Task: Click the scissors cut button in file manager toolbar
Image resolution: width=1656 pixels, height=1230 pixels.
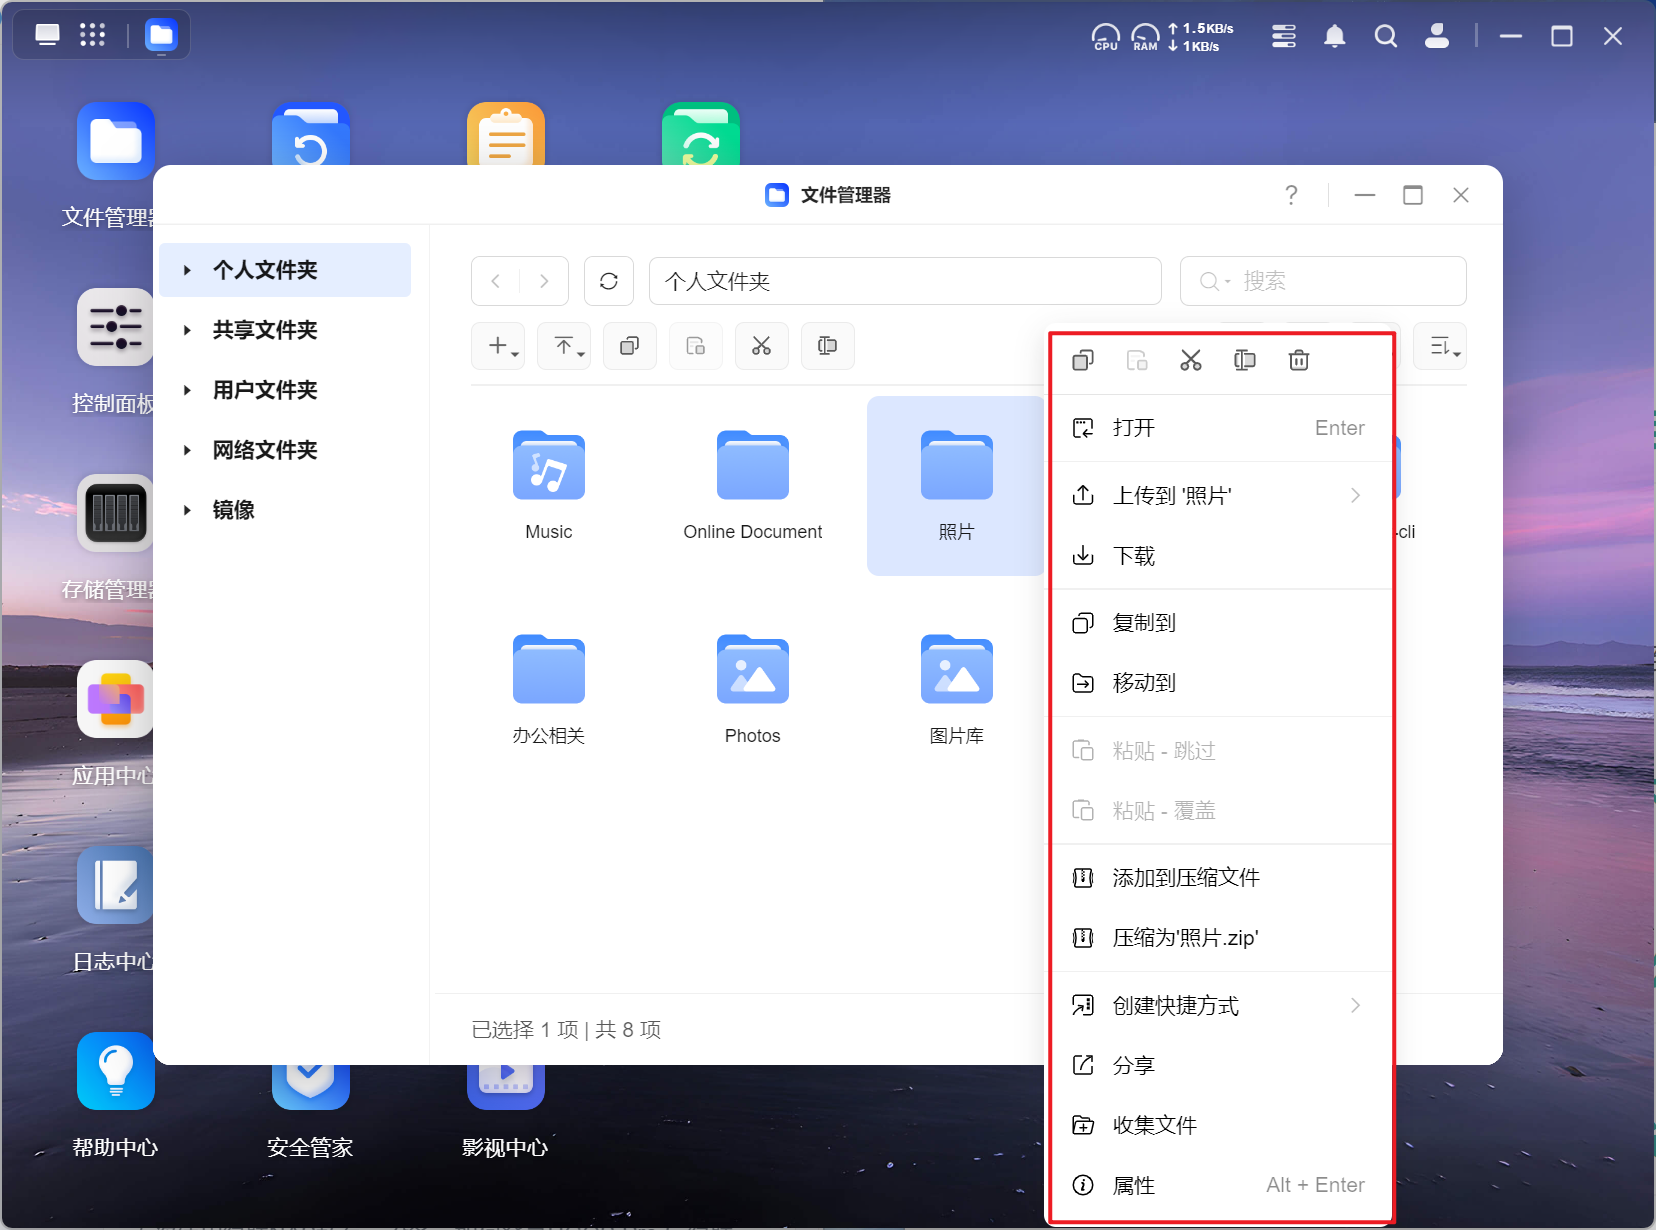Action: [762, 346]
